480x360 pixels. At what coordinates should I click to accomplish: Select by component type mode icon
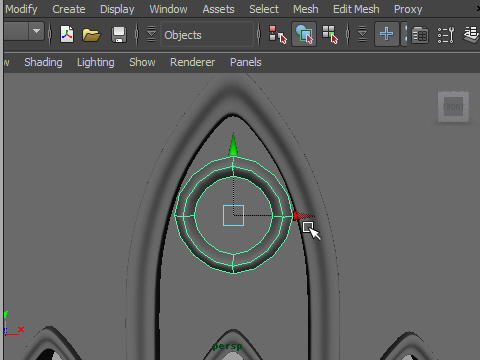click(x=330, y=35)
